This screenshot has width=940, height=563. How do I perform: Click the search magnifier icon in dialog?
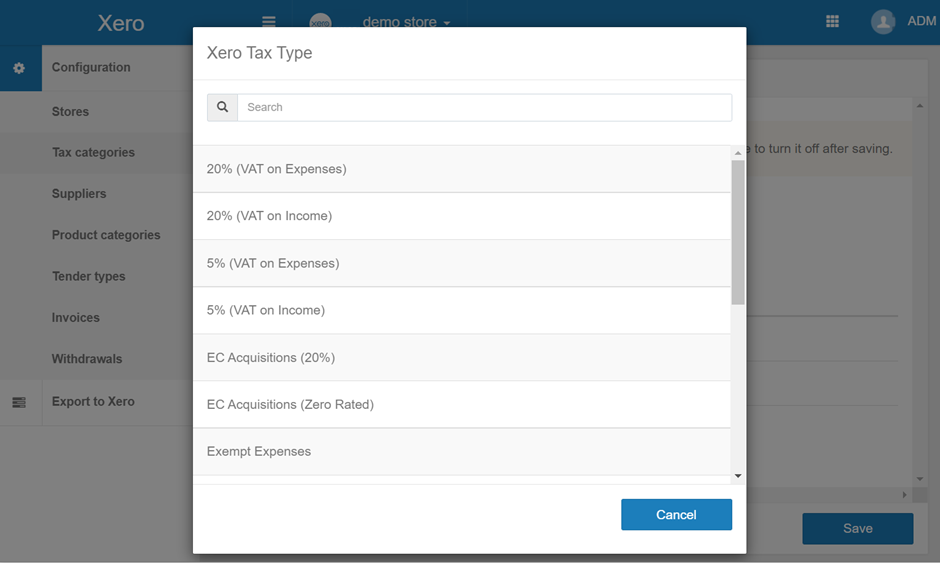[x=222, y=107]
